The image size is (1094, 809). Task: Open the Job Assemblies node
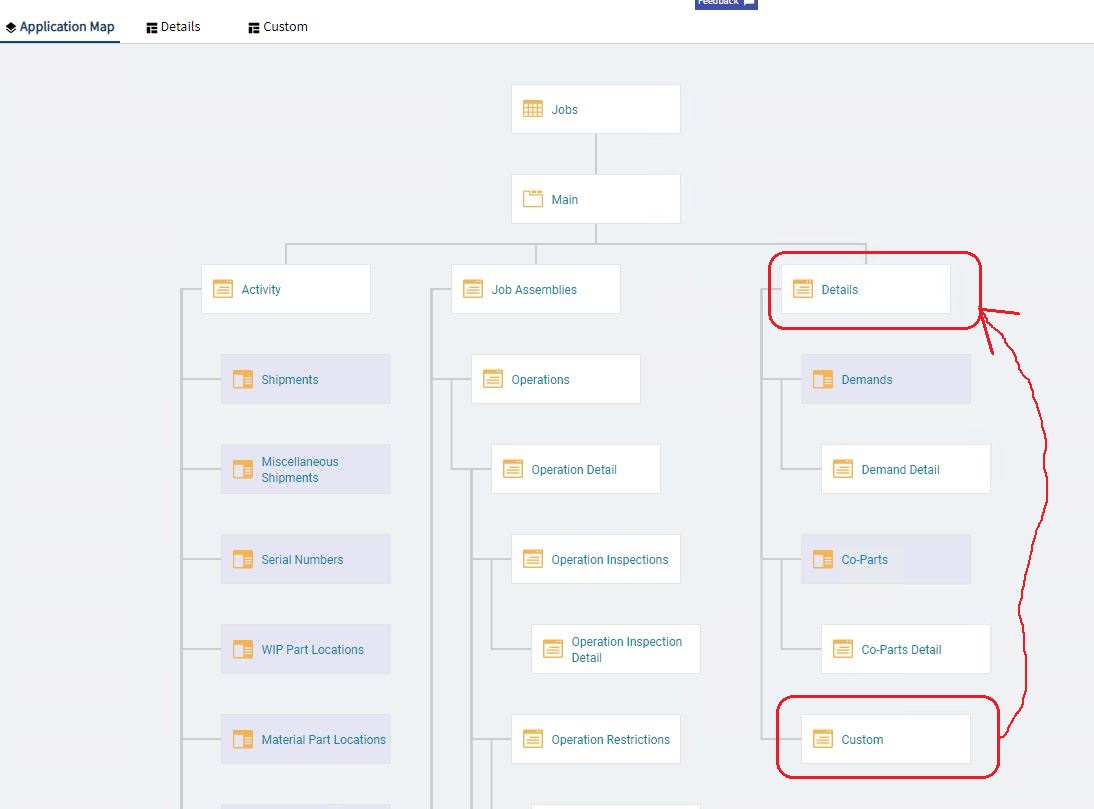coord(534,289)
